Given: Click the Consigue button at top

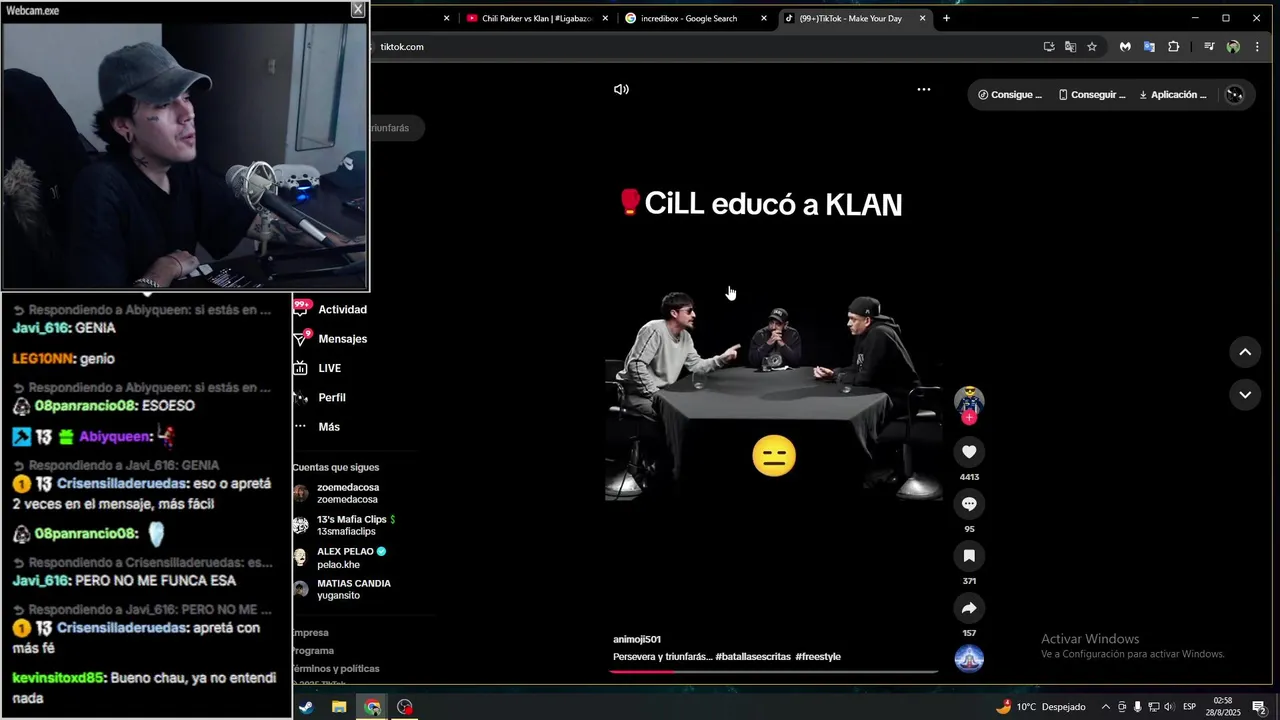Looking at the screenshot, I should 1010,95.
